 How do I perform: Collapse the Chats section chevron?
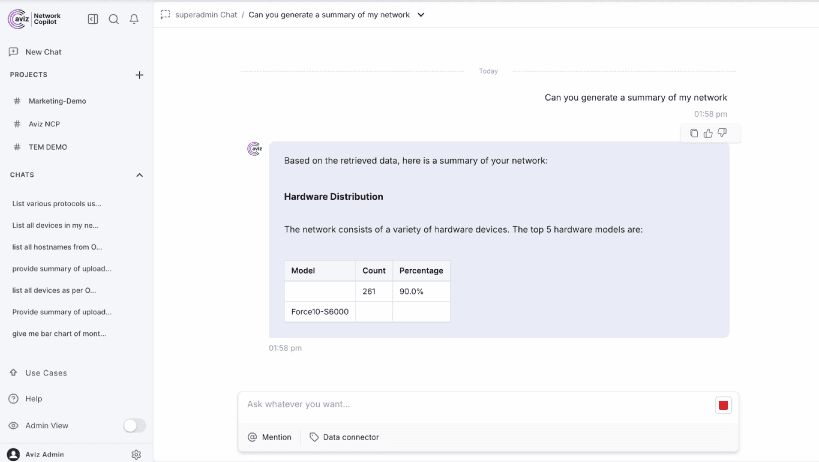[x=139, y=175]
